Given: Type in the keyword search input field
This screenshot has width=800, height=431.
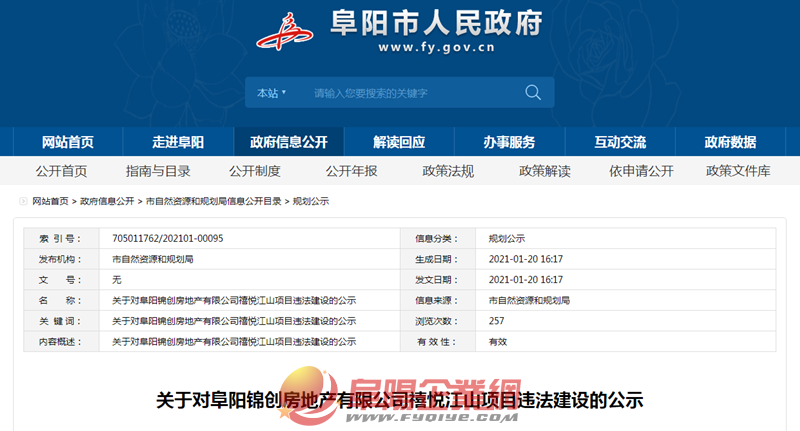Looking at the screenshot, I should coord(410,93).
